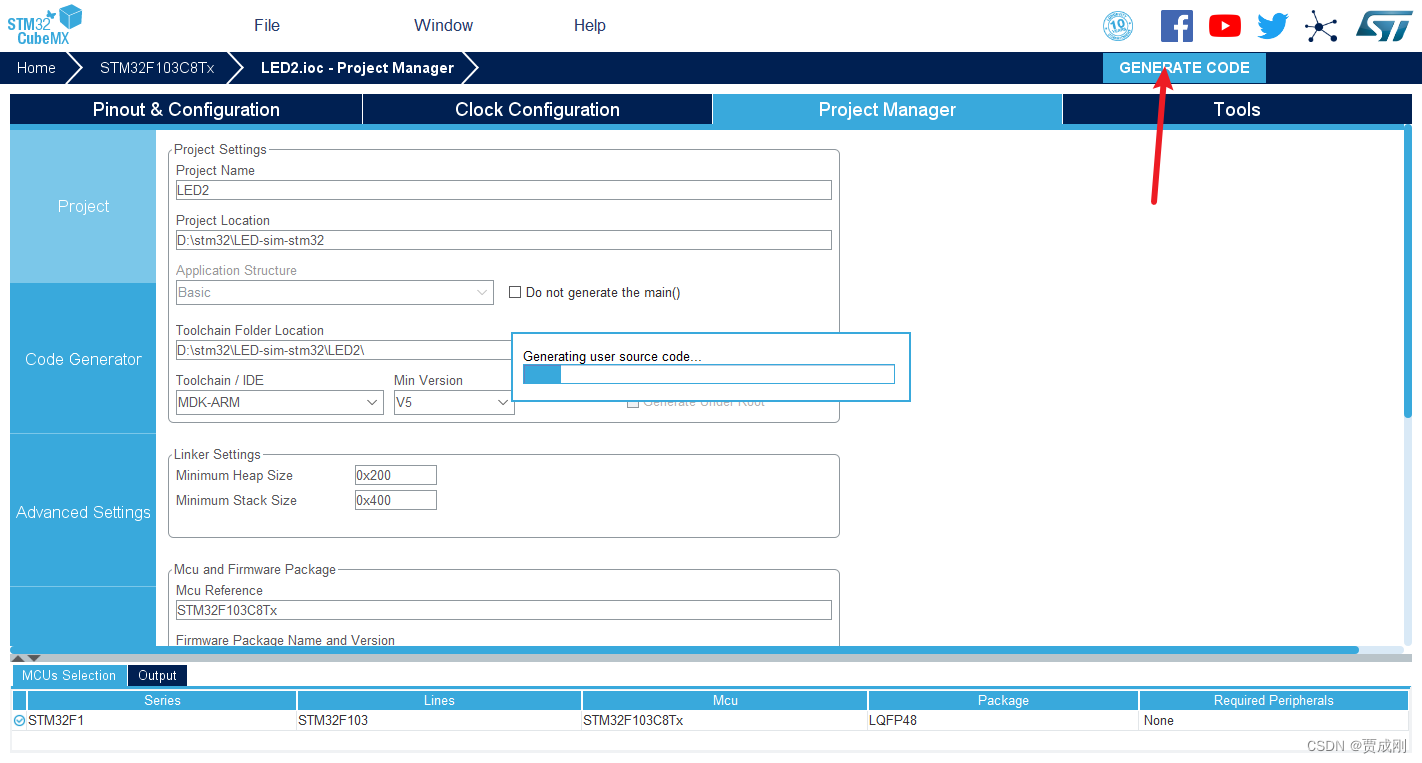Click the Project Location field
The width and height of the screenshot is (1422, 763).
tap(504, 240)
